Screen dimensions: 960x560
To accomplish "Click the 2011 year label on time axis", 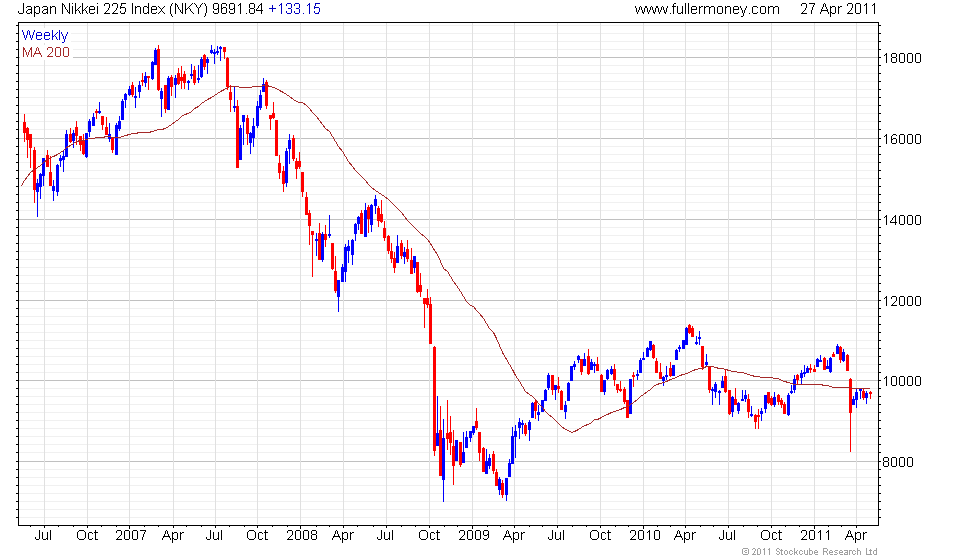I will tap(816, 536).
